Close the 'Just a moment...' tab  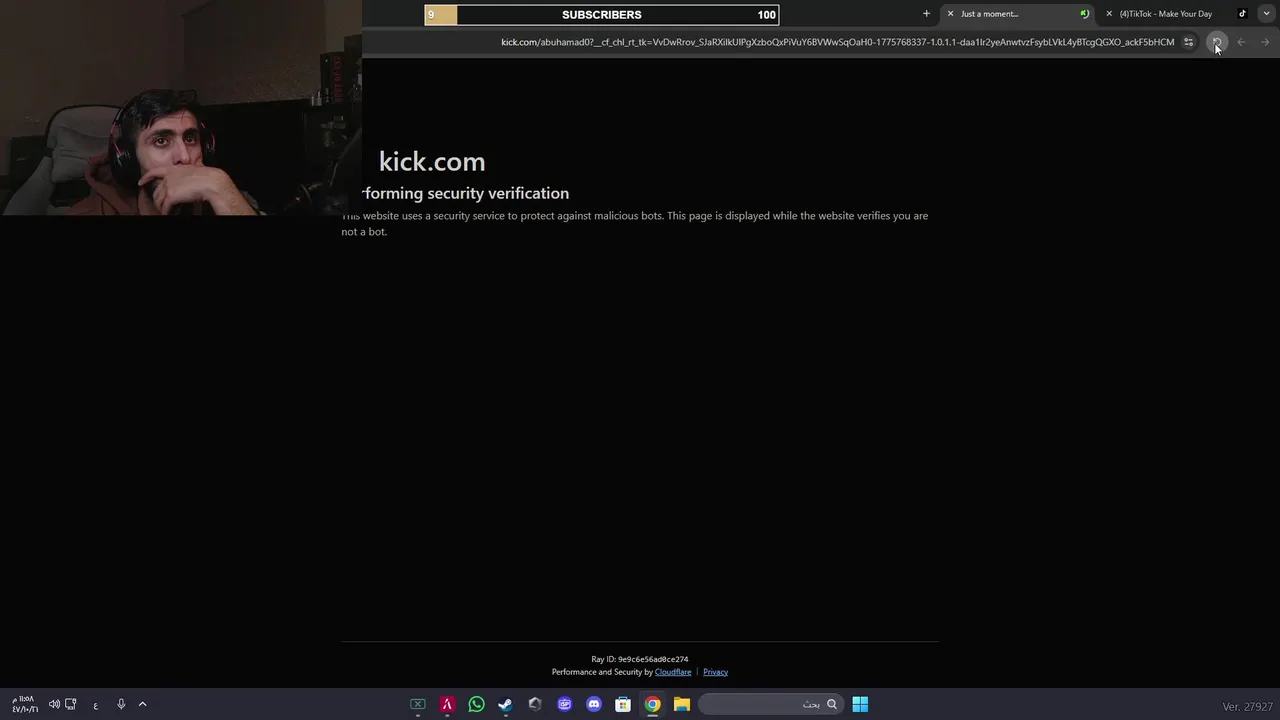click(950, 14)
